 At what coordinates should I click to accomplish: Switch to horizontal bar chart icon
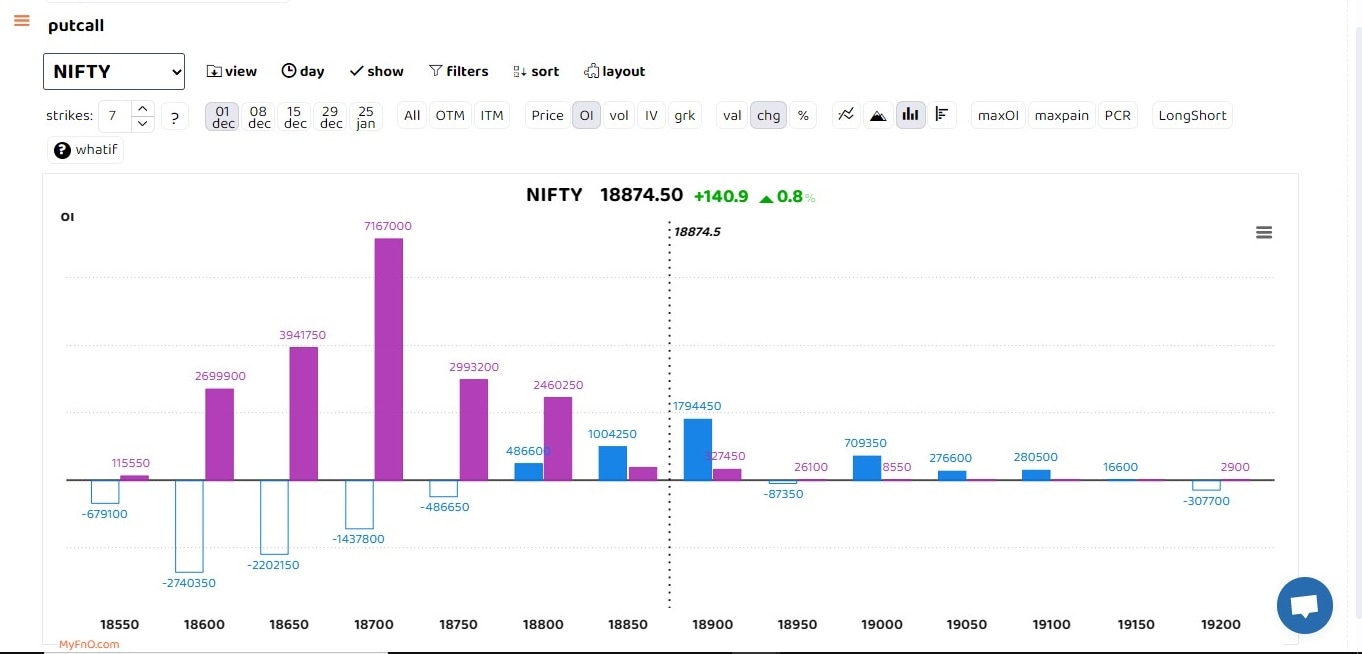pyautogui.click(x=941, y=115)
